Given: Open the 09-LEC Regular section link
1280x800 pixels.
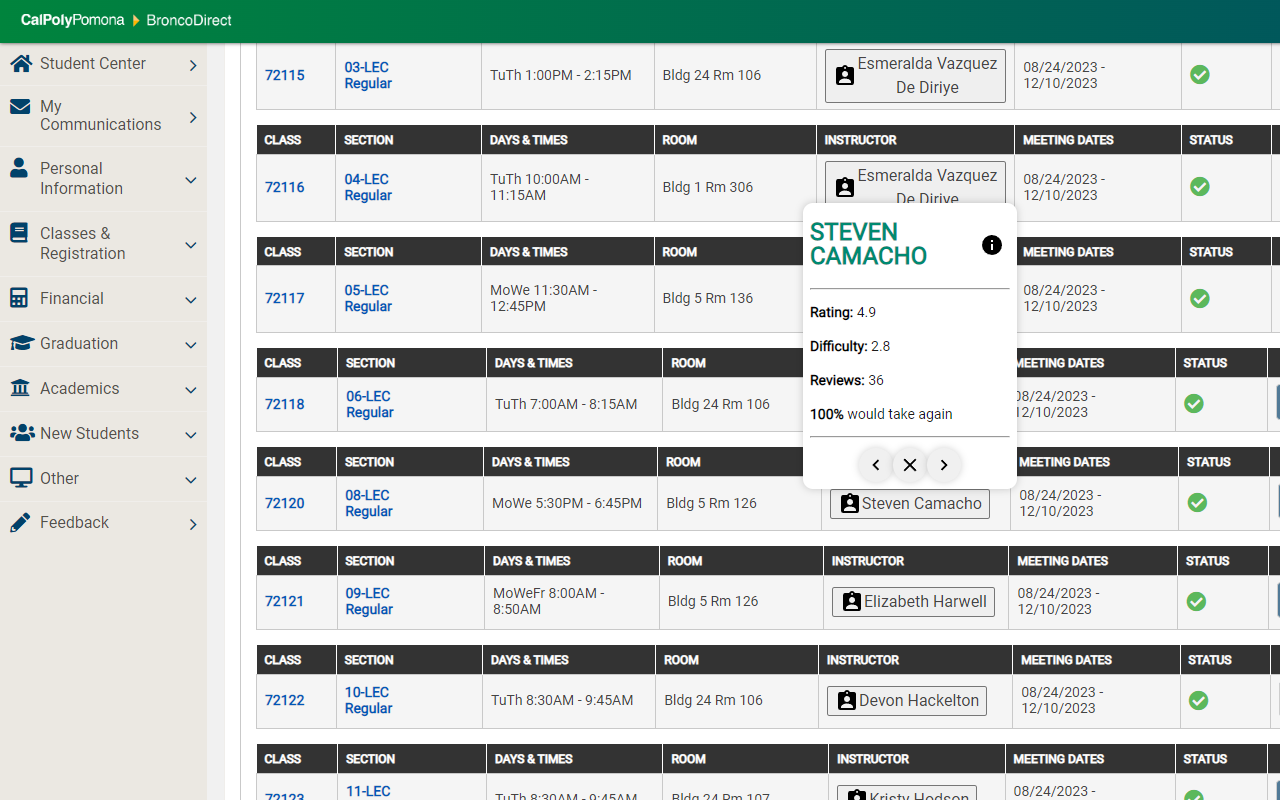Looking at the screenshot, I should pos(369,601).
